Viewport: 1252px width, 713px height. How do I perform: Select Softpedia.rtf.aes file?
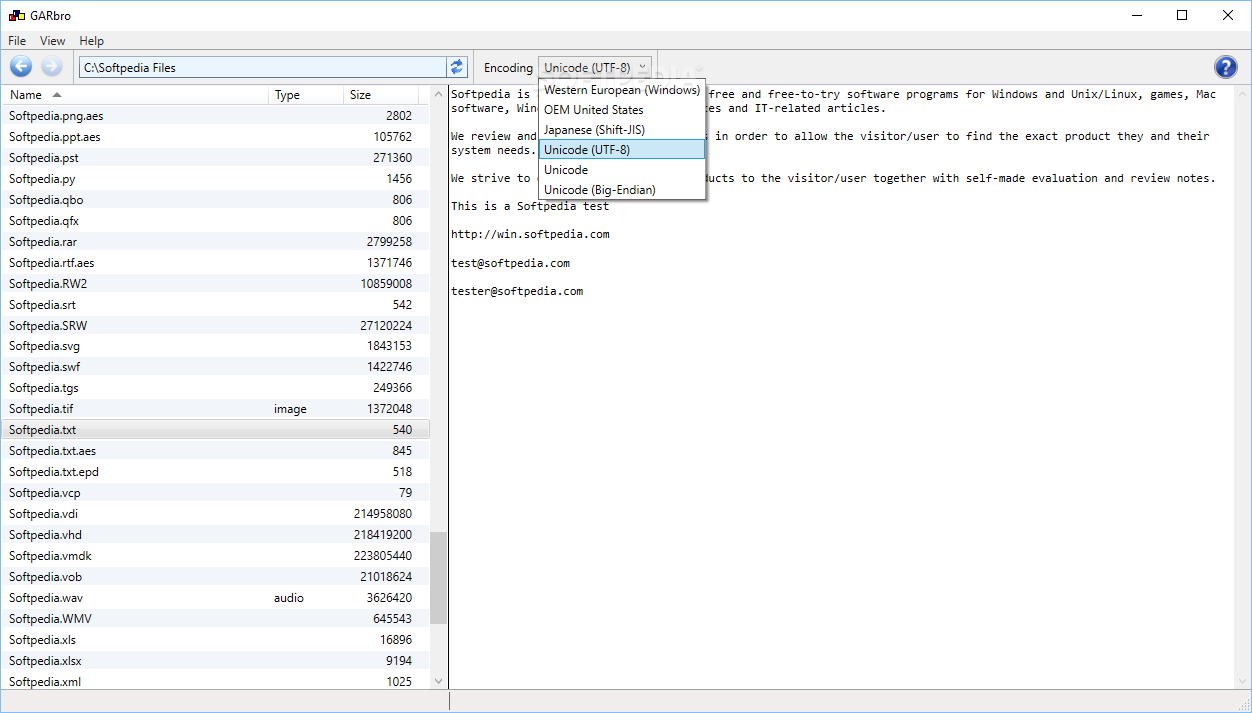coord(215,263)
